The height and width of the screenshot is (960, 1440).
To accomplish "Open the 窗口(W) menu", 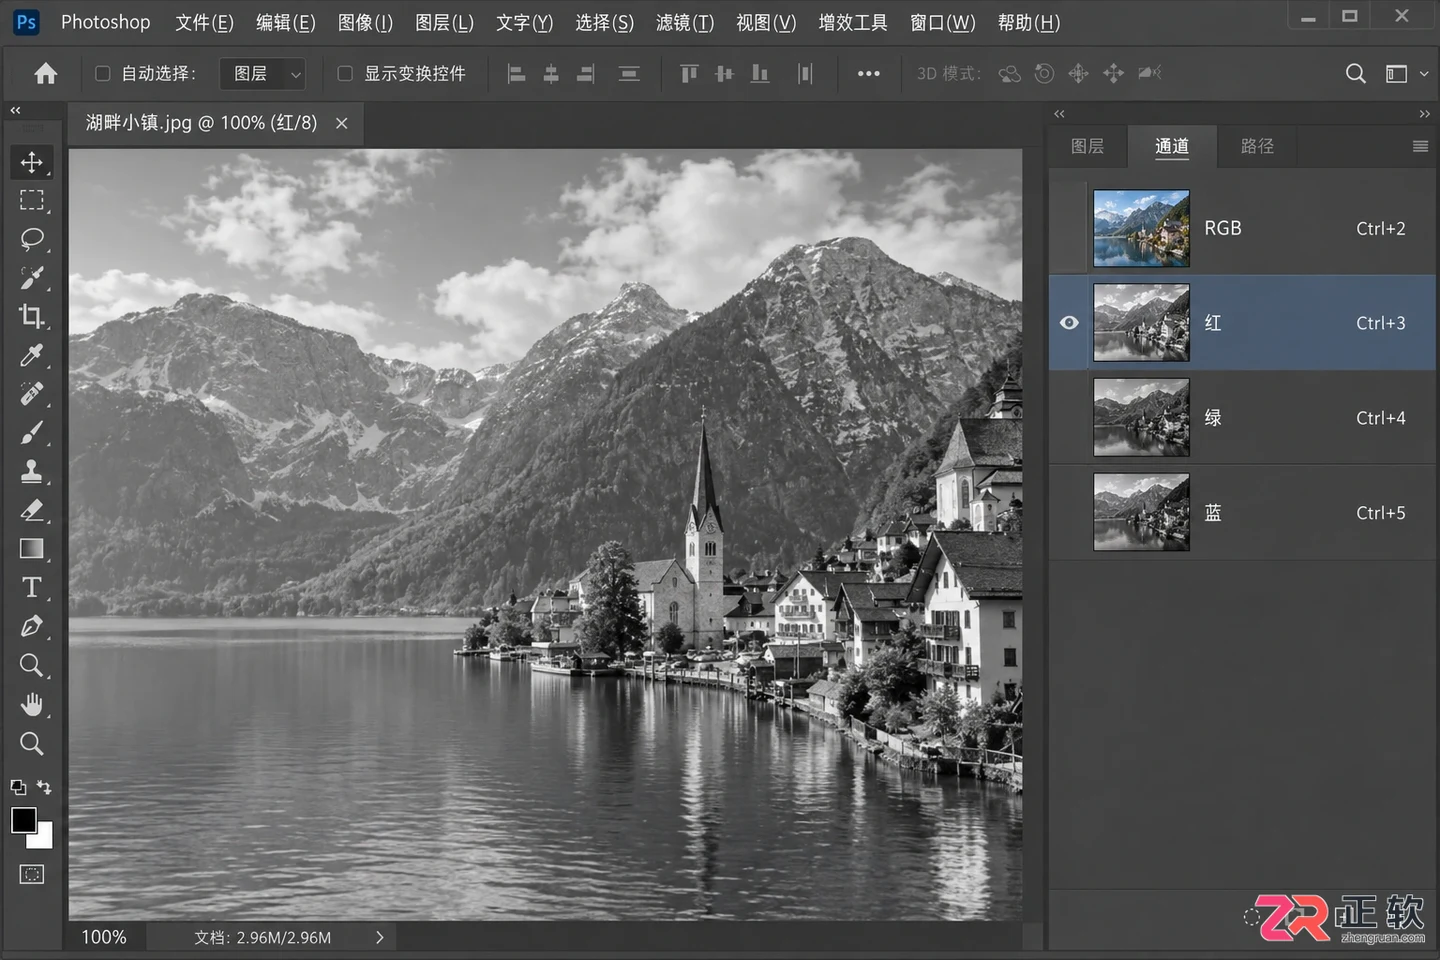I will tap(942, 22).
